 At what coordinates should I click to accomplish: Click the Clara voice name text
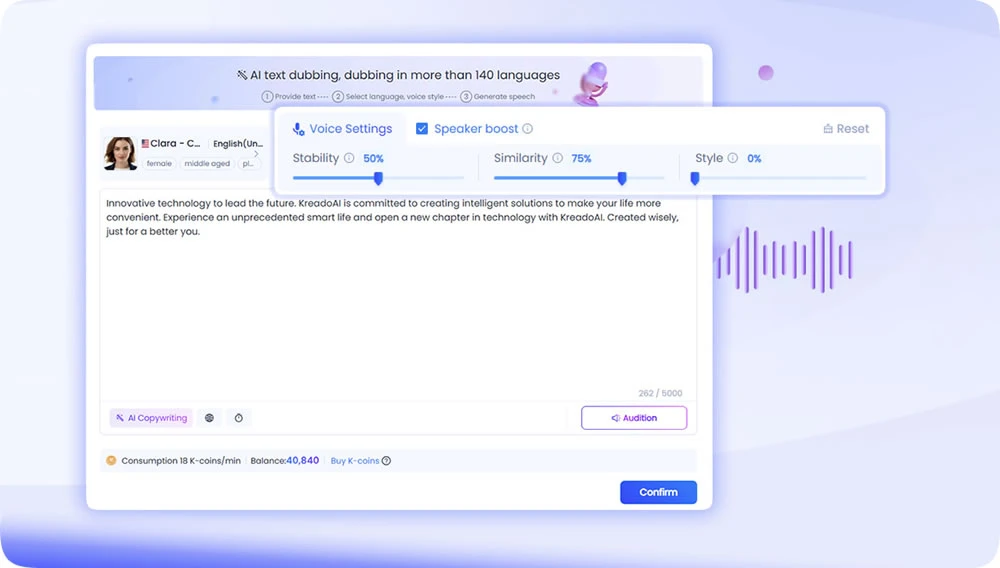coord(175,143)
